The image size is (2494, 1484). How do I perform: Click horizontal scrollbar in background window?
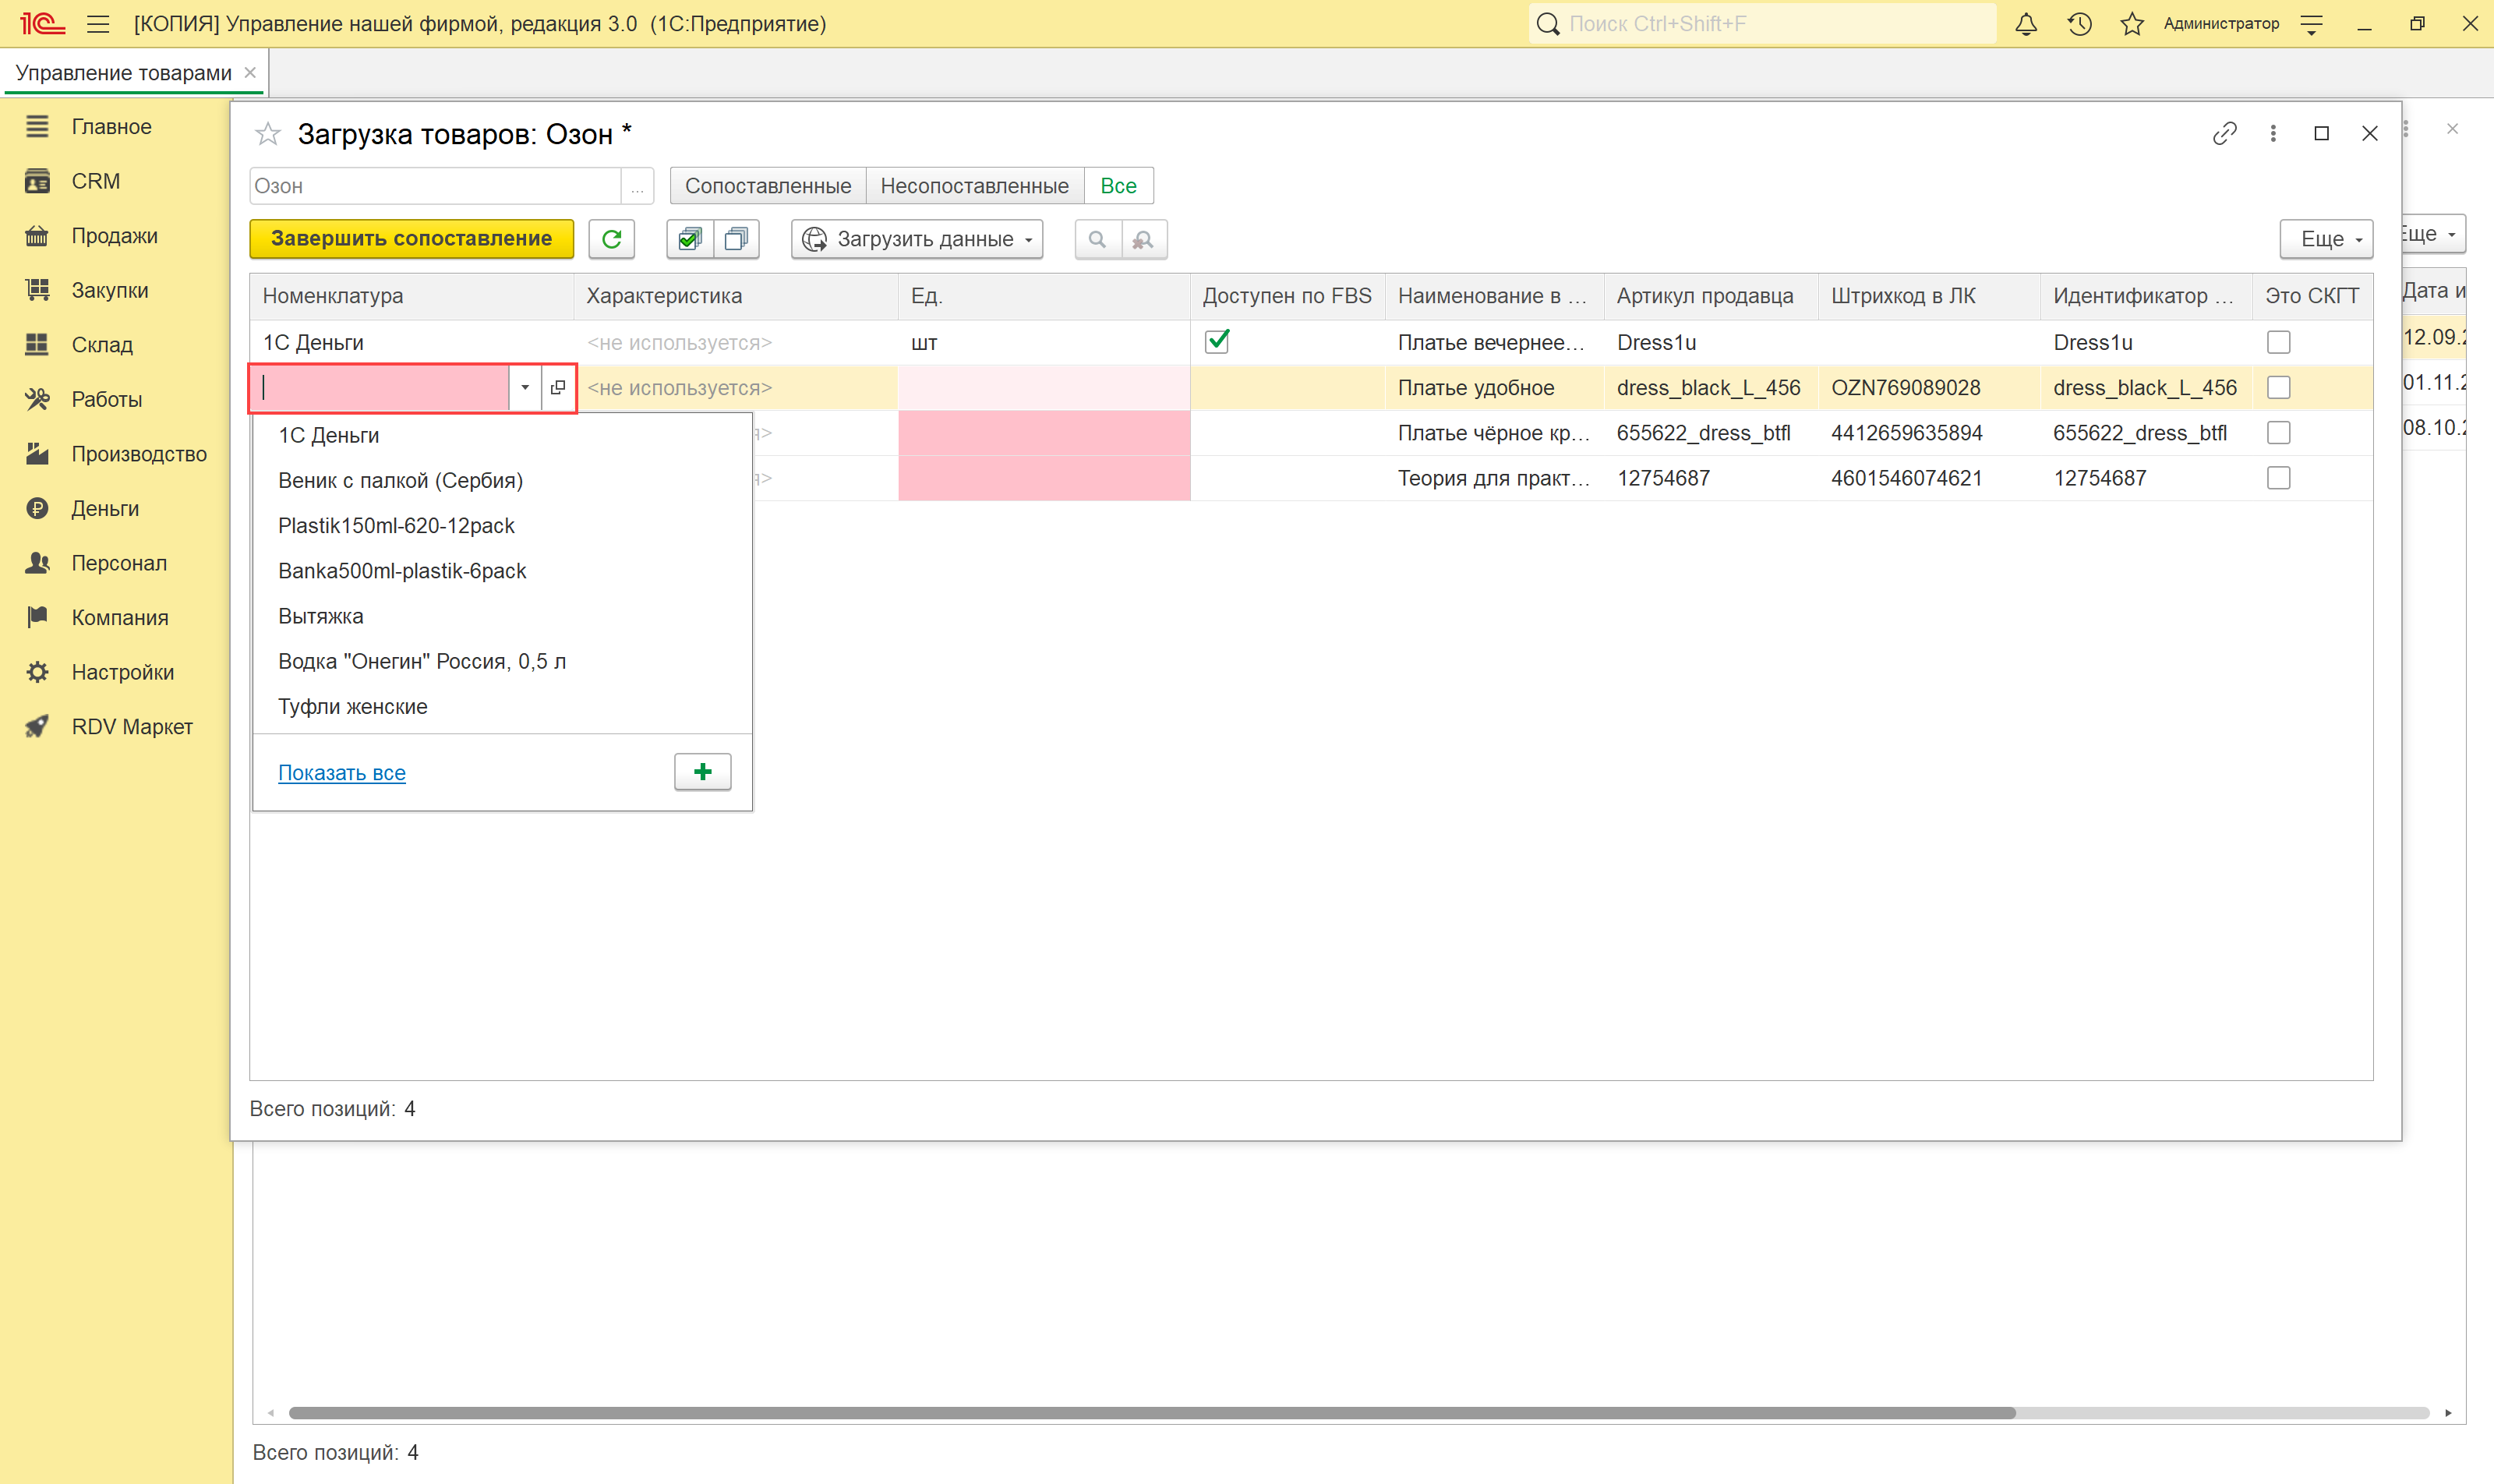1151,1413
